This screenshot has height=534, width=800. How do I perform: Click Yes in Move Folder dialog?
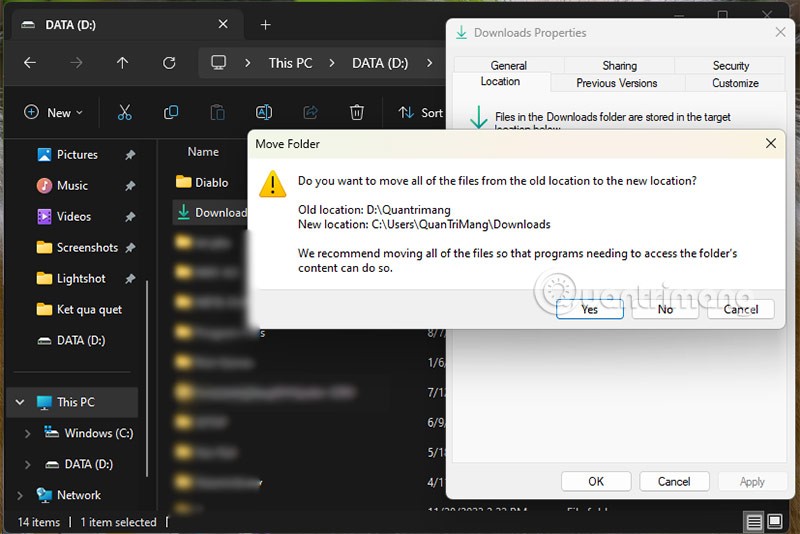tap(590, 309)
